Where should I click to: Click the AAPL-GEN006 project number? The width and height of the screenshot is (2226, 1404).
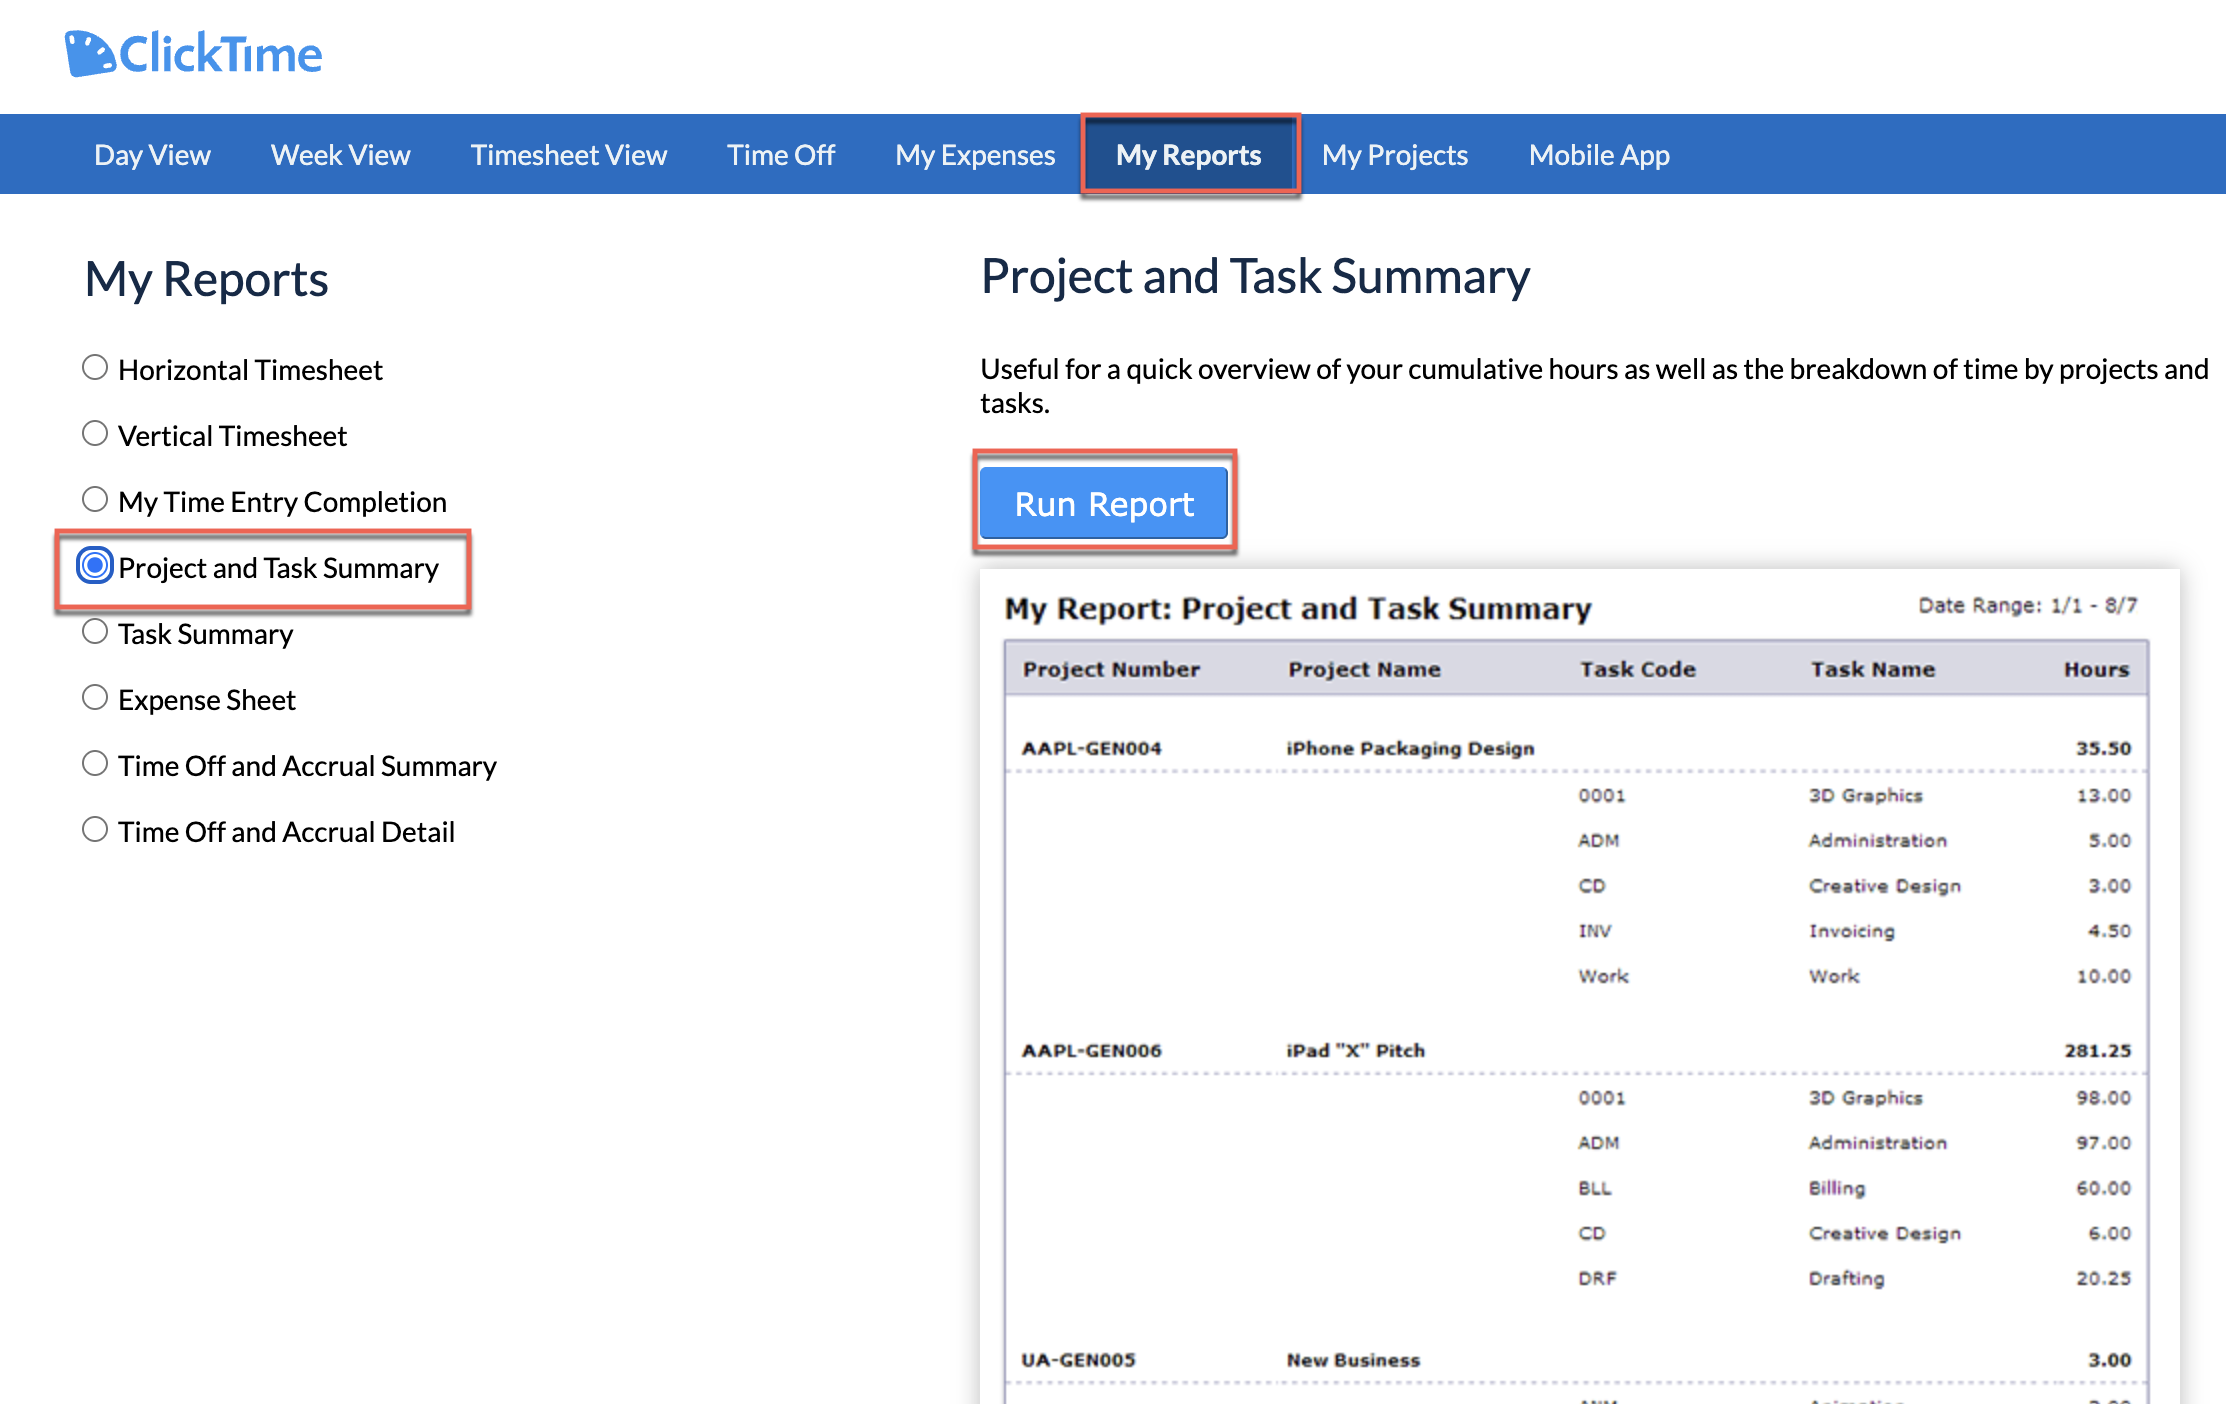pyautogui.click(x=1091, y=1050)
